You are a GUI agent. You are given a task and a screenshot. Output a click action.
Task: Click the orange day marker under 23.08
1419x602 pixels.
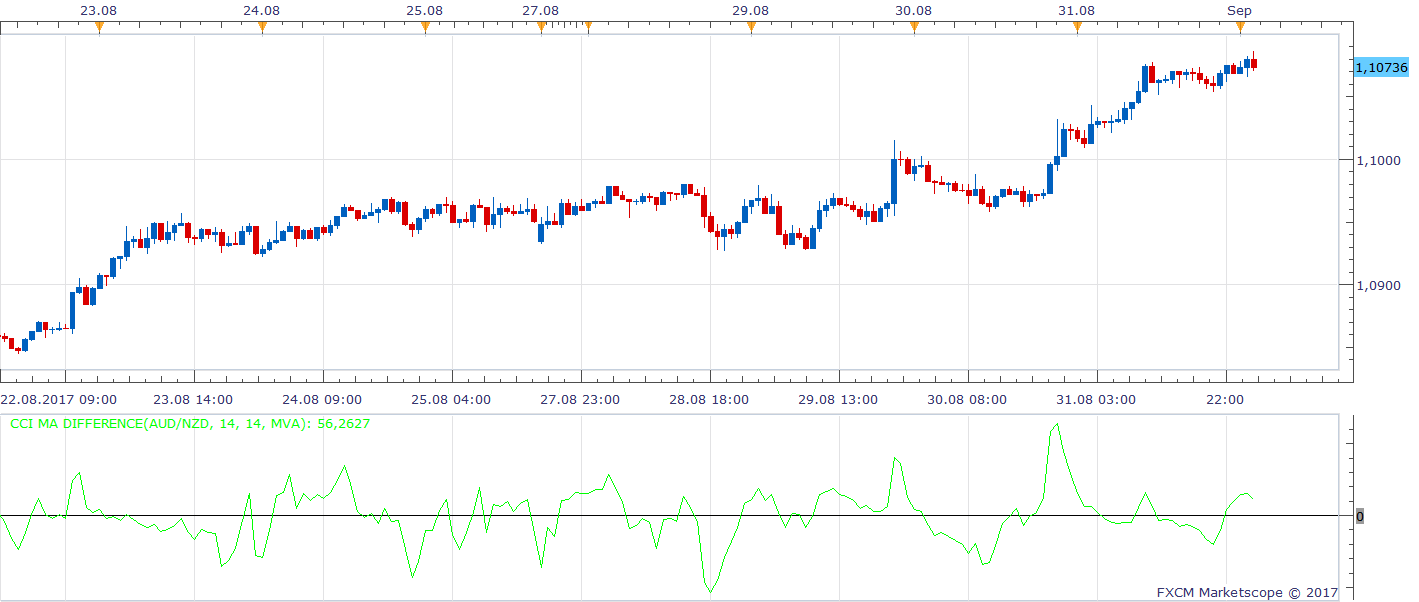click(99, 27)
